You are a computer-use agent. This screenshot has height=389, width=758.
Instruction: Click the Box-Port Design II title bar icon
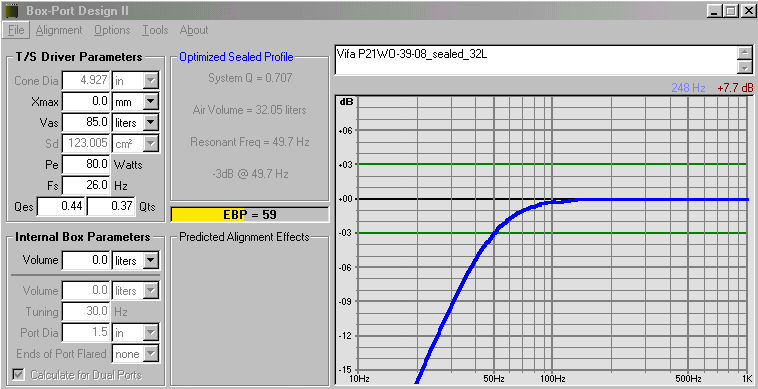tap(11, 10)
